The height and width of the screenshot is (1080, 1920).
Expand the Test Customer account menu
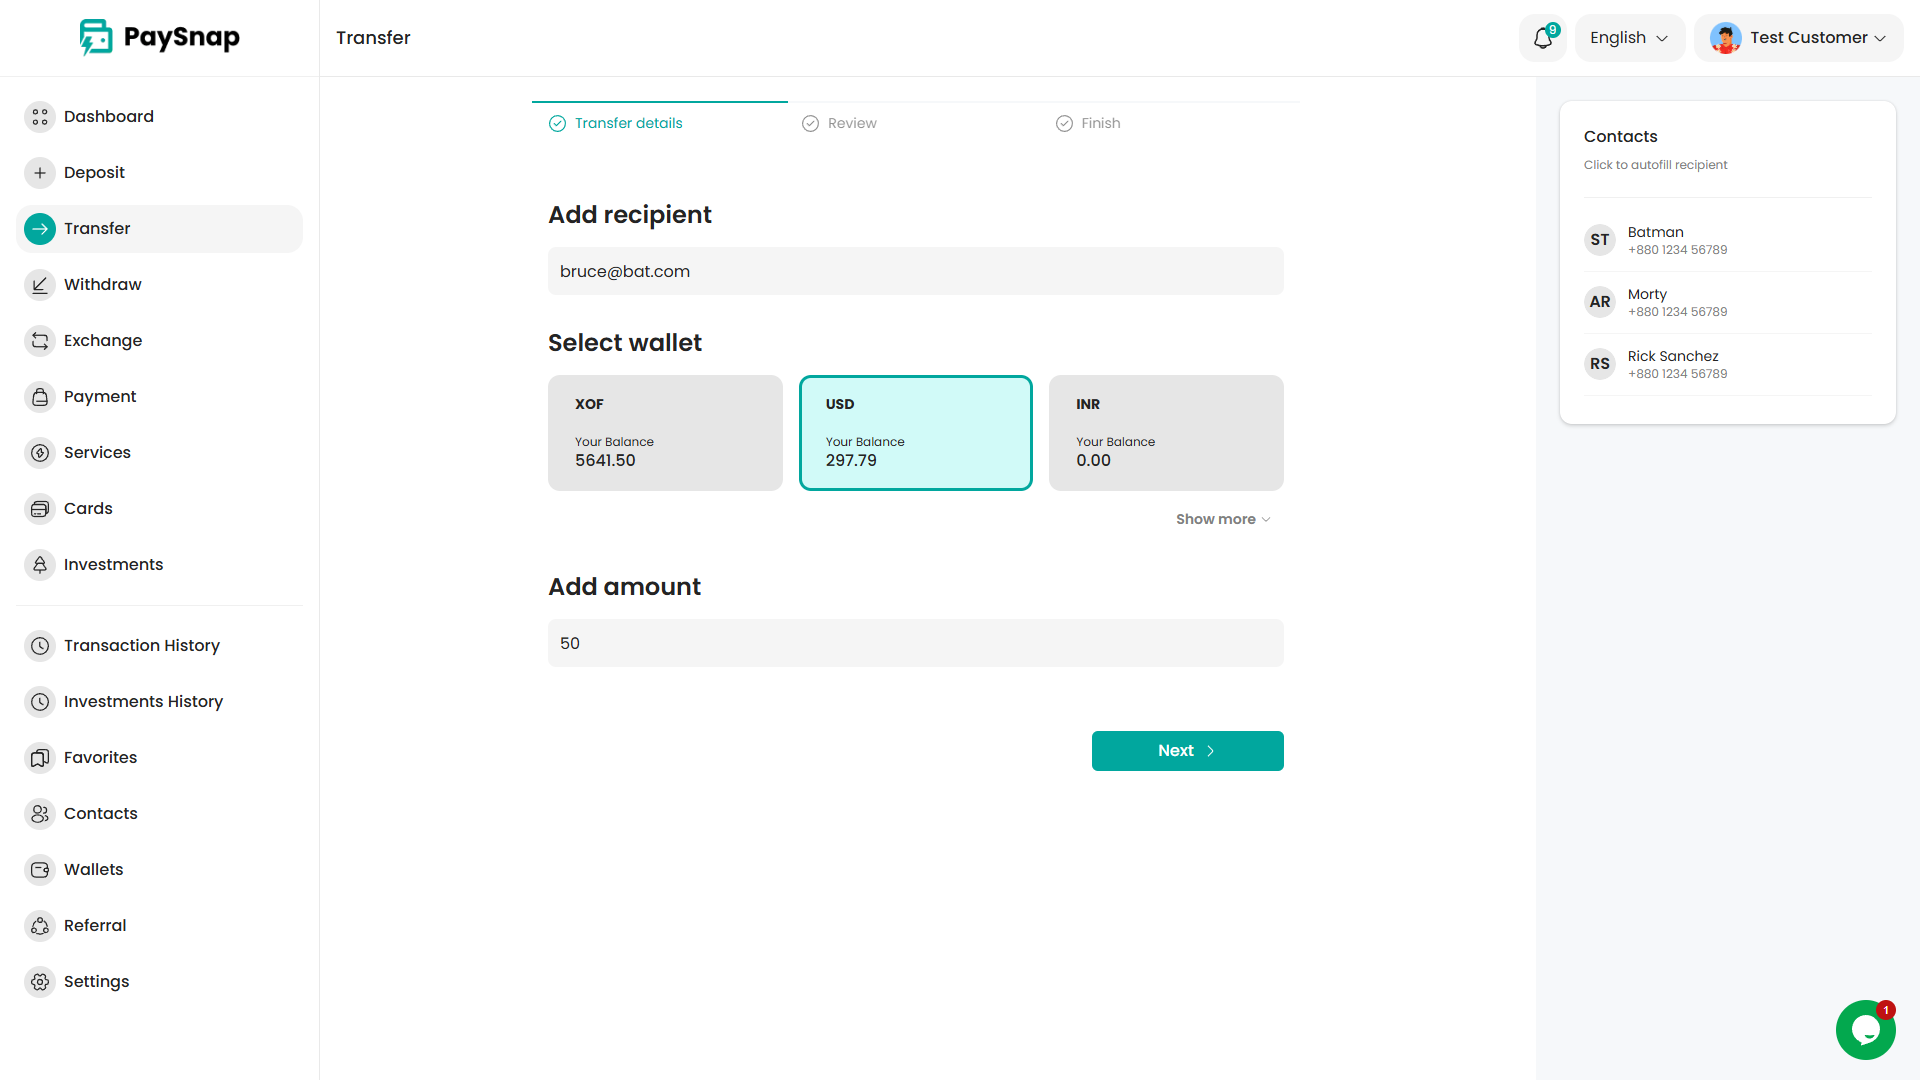pos(1798,38)
